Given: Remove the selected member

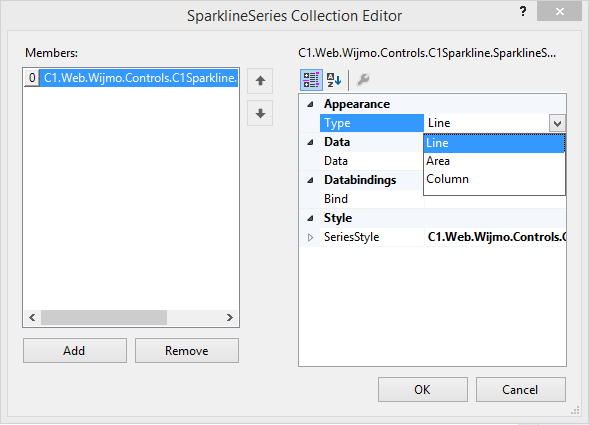Looking at the screenshot, I should [187, 351].
